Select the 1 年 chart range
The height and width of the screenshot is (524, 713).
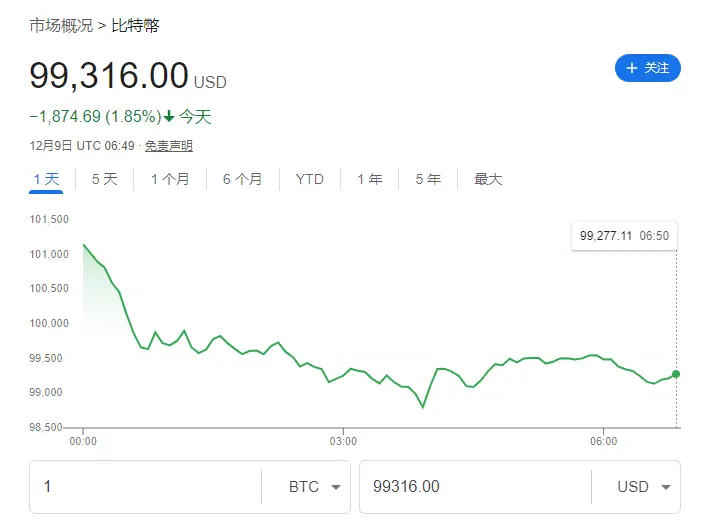(369, 179)
